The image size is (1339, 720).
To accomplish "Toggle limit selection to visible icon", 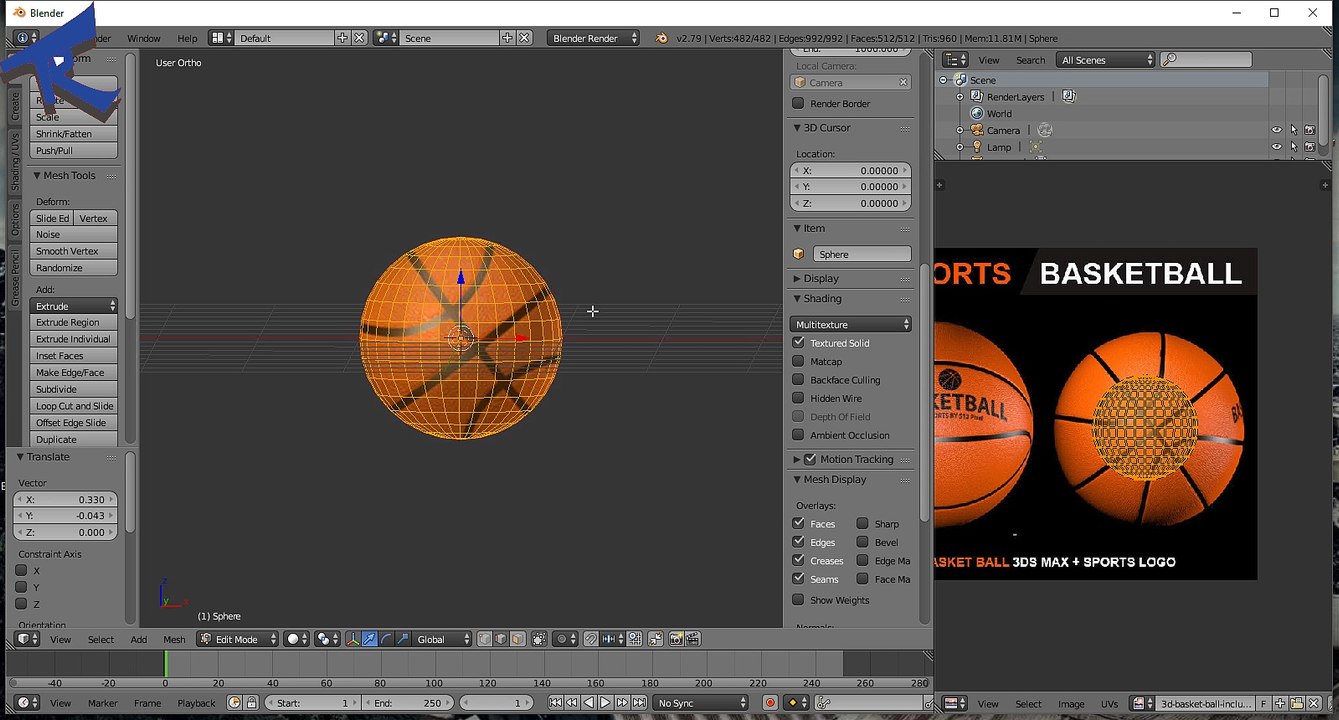I will pyautogui.click(x=538, y=639).
